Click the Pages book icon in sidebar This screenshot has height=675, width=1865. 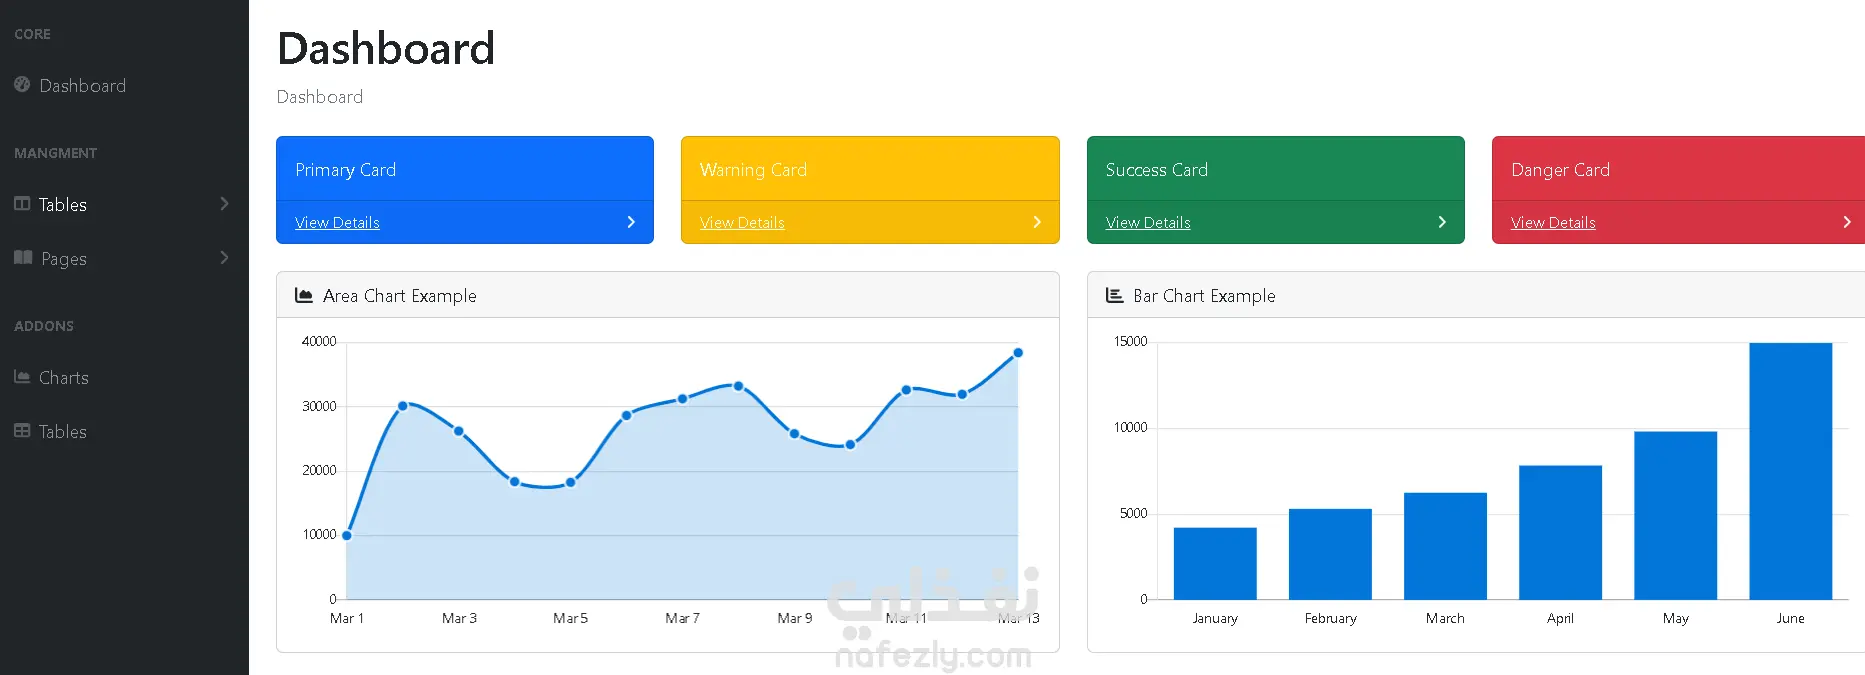(x=23, y=258)
